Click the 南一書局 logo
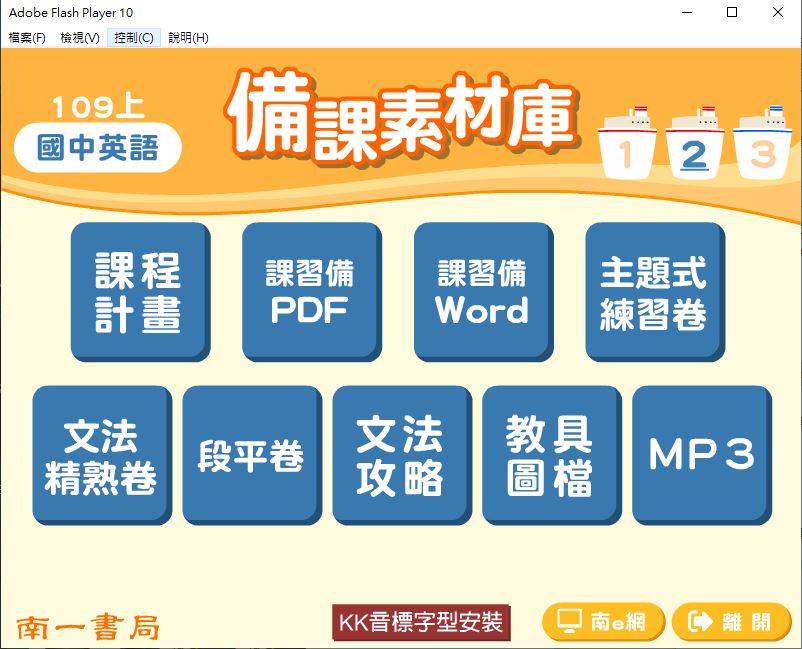Screen dimensions: 802x649 coord(88,628)
